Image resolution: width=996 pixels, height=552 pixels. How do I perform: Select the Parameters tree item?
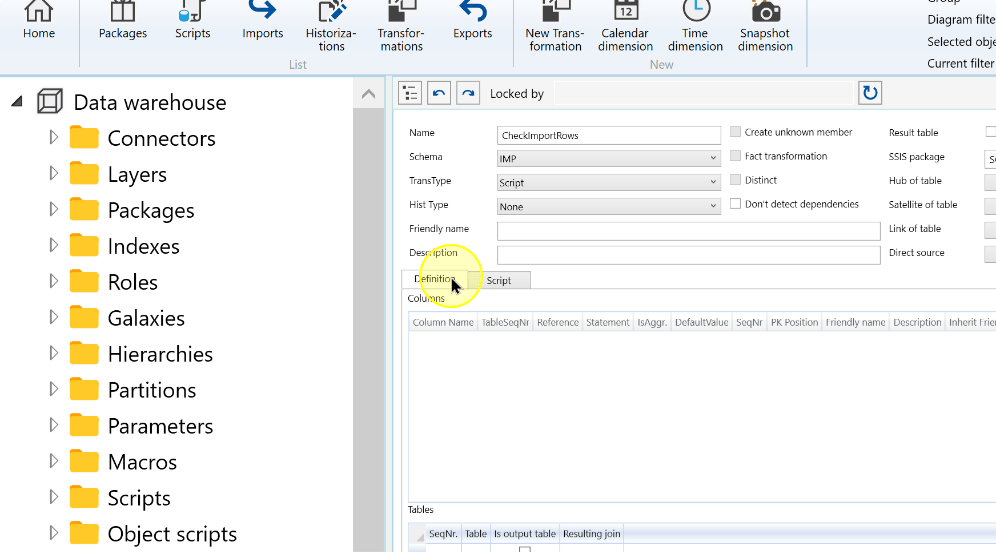coord(160,426)
